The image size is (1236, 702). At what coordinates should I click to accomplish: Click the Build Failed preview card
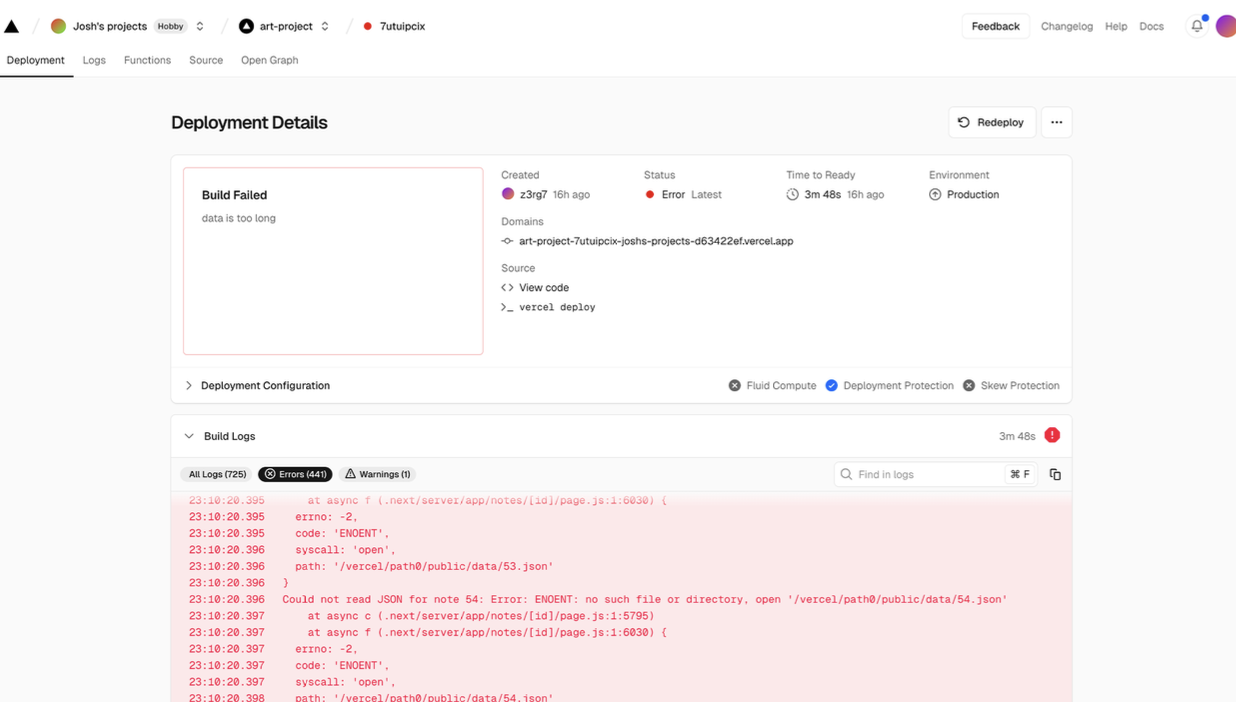coord(333,261)
